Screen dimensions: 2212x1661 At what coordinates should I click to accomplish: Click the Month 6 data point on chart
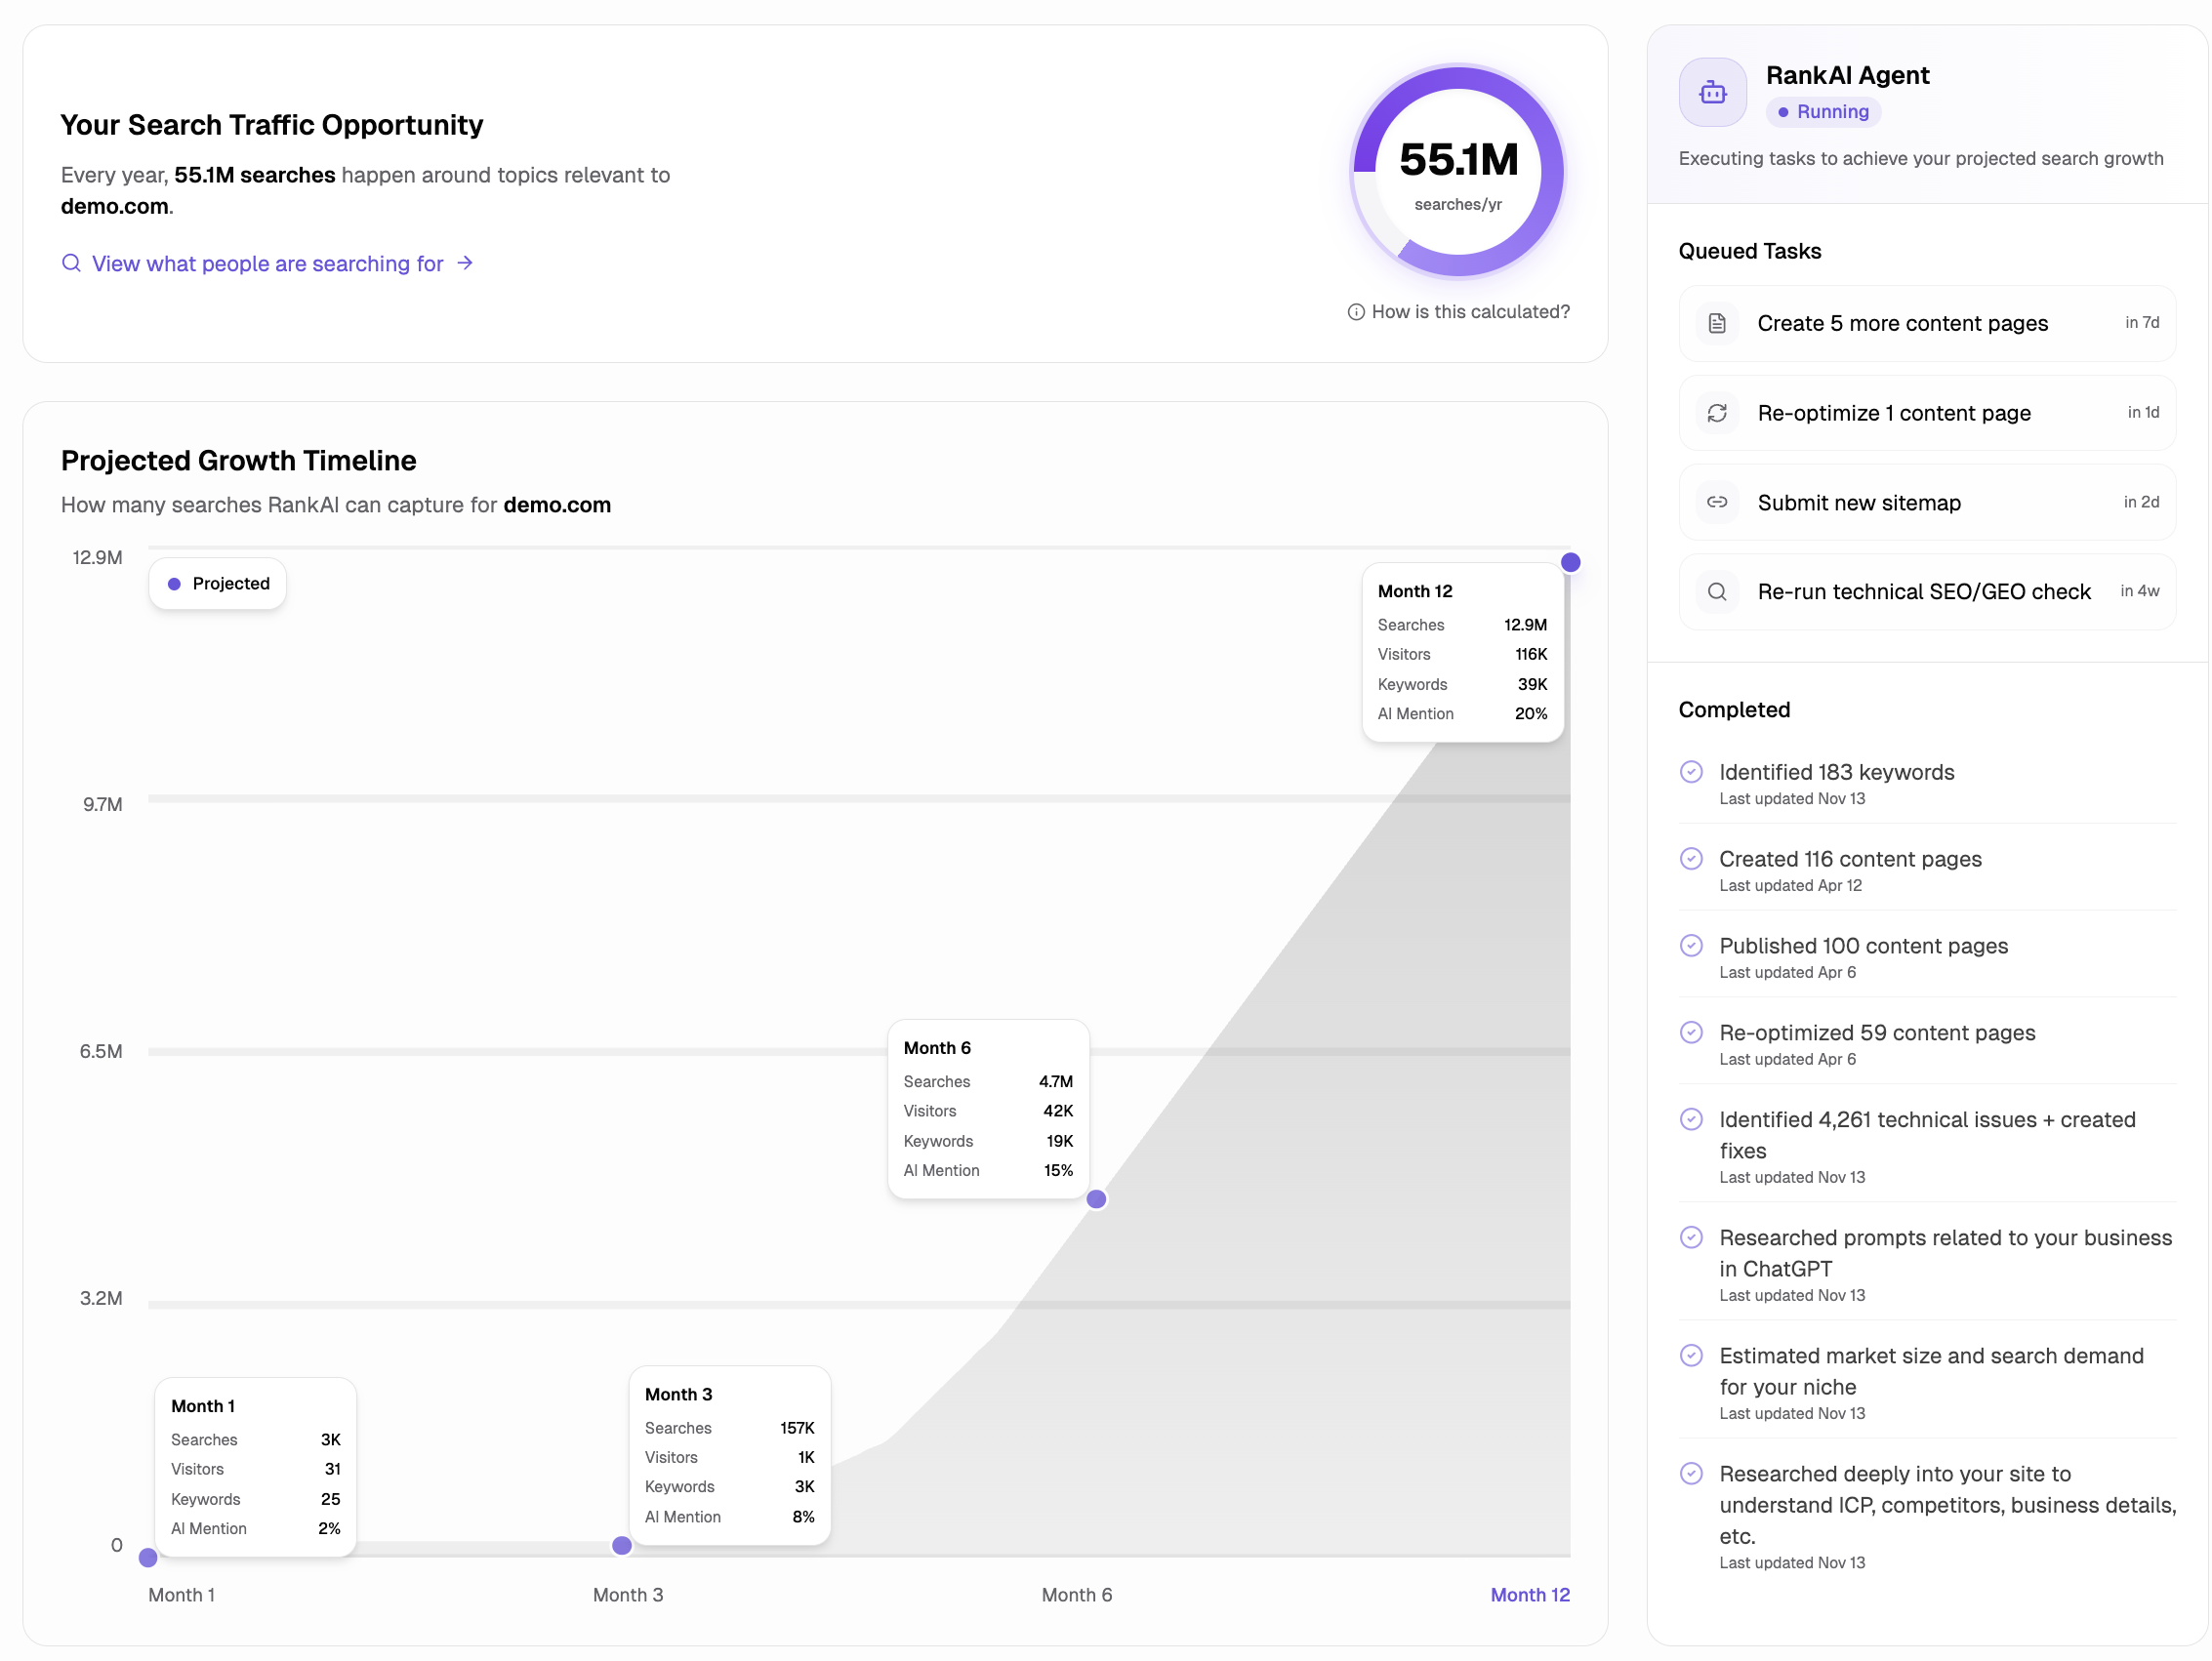point(1096,1199)
